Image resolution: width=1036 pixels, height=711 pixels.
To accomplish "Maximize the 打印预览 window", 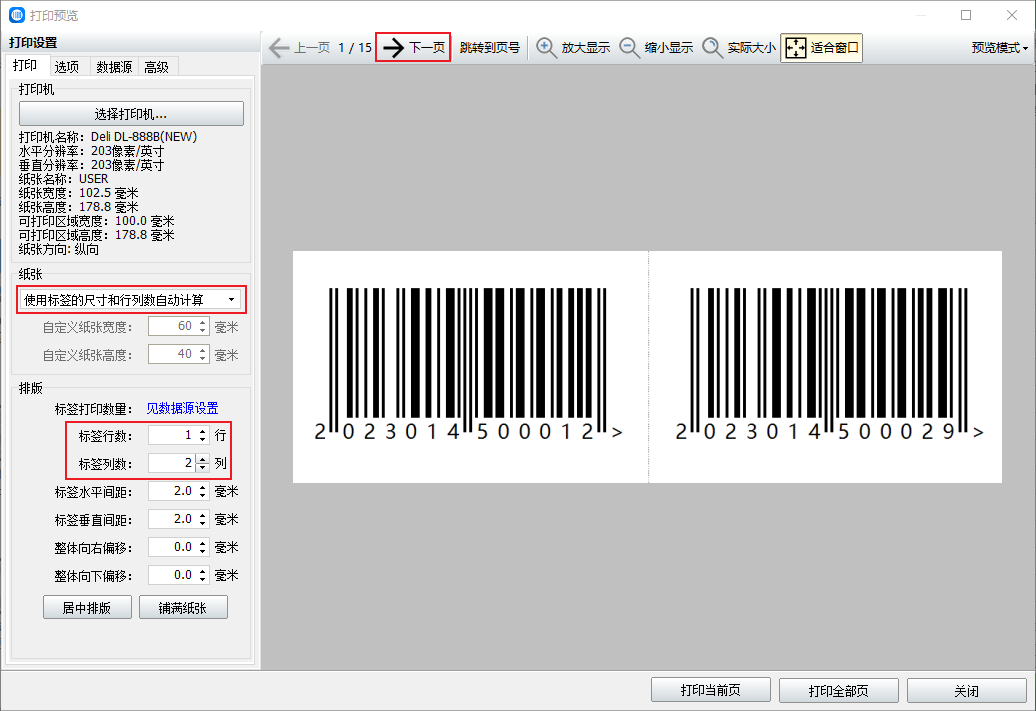I will pyautogui.click(x=966, y=15).
